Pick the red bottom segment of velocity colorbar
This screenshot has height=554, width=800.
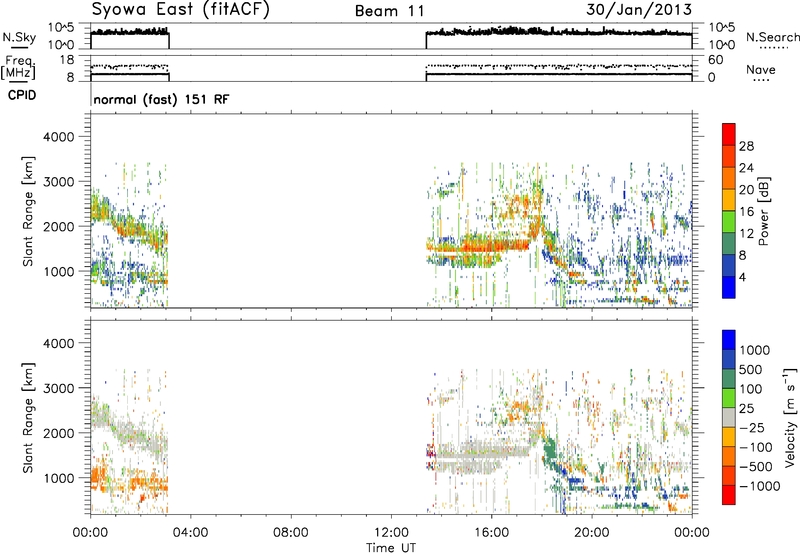tap(729, 495)
